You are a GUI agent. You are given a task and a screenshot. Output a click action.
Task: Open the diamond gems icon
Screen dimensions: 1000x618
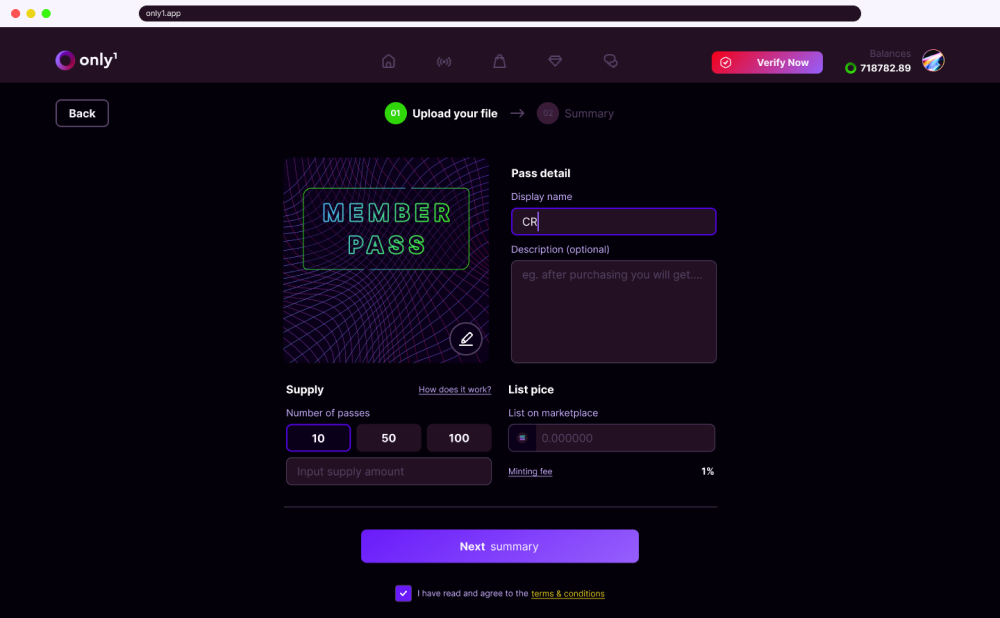555,61
